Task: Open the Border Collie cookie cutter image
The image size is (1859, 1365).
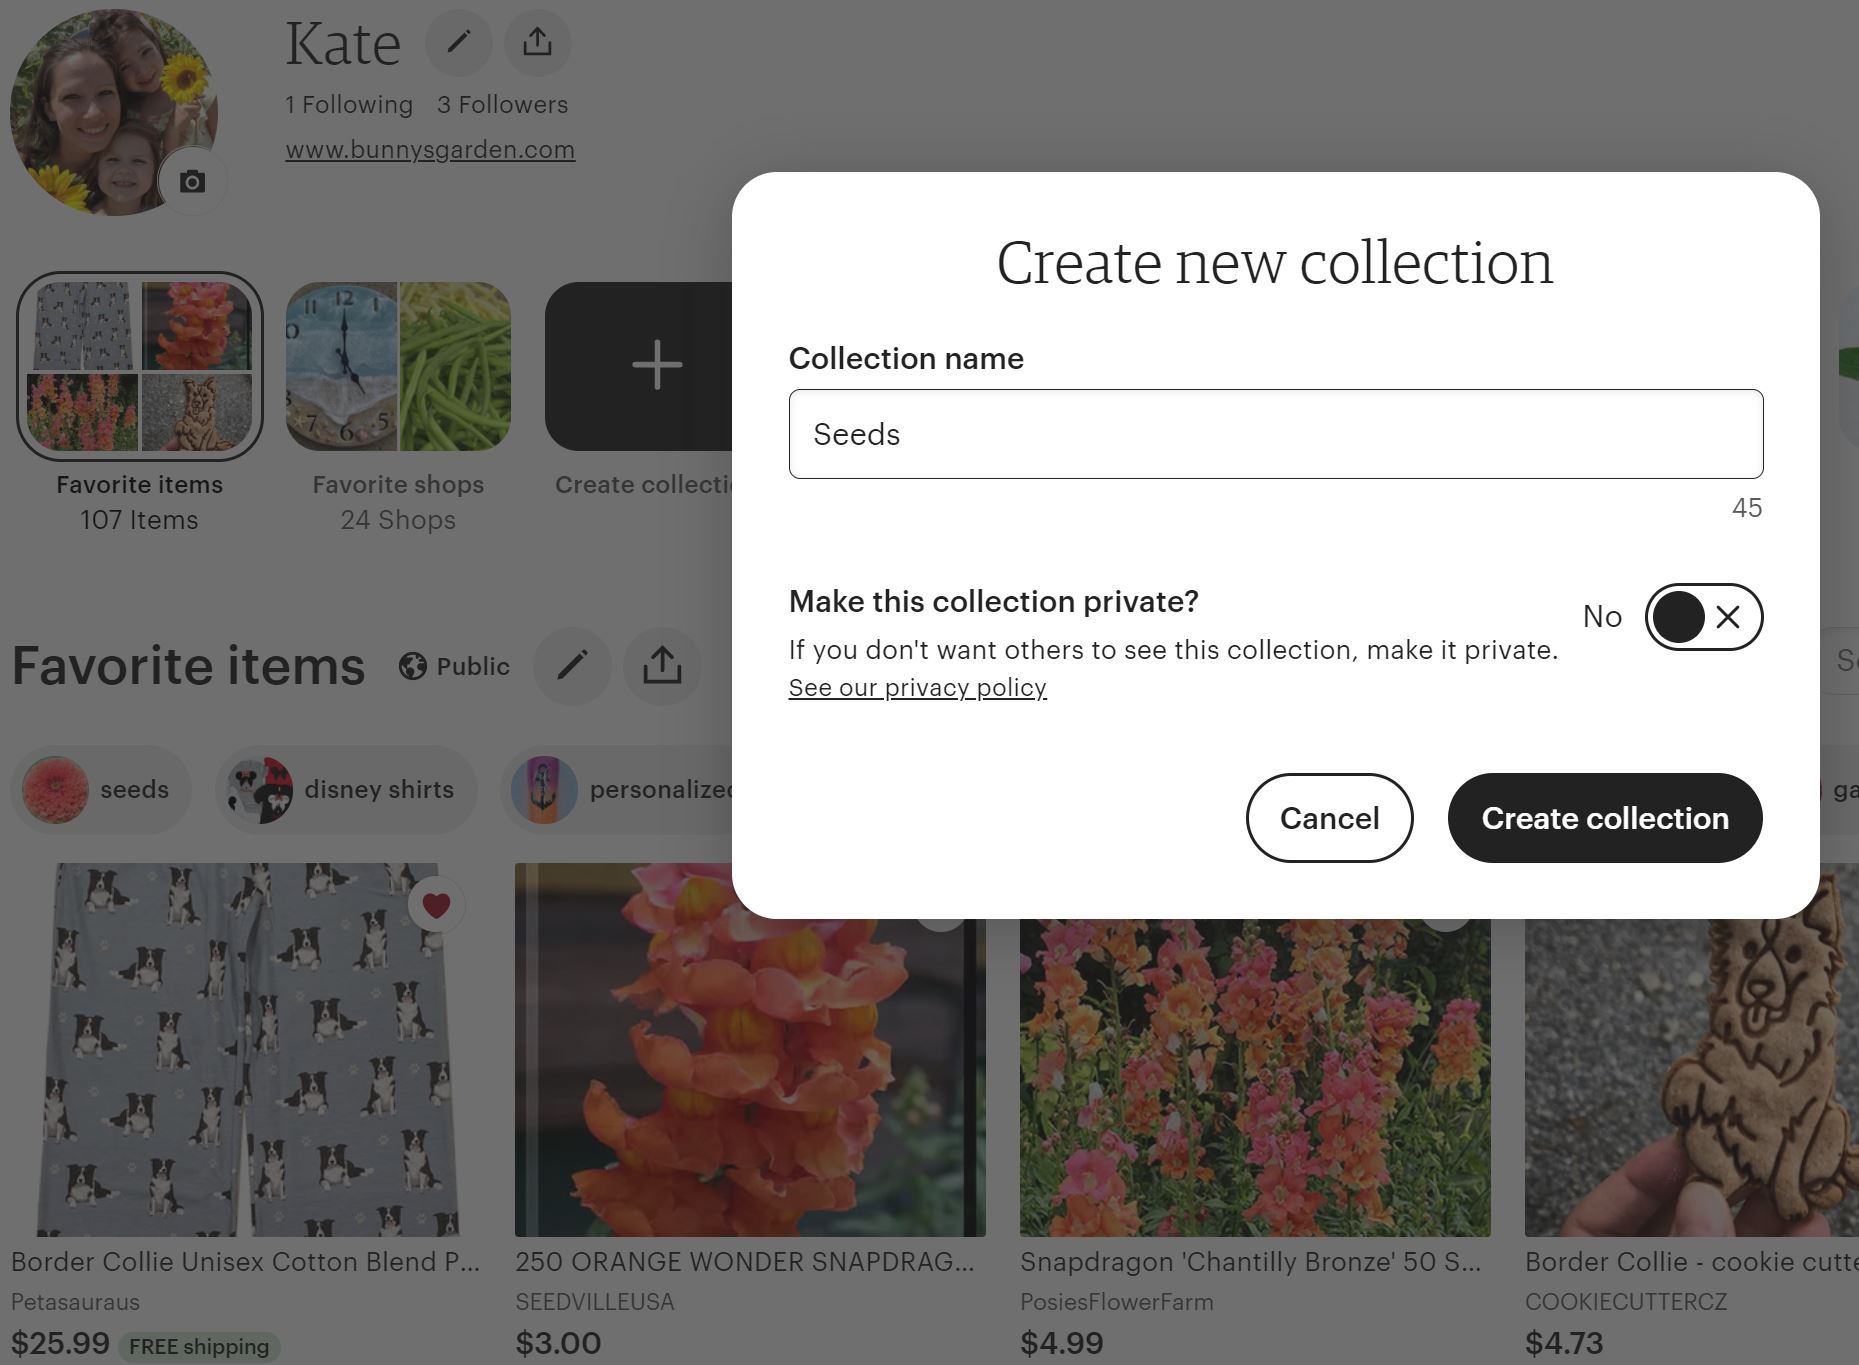Action: click(1692, 1078)
